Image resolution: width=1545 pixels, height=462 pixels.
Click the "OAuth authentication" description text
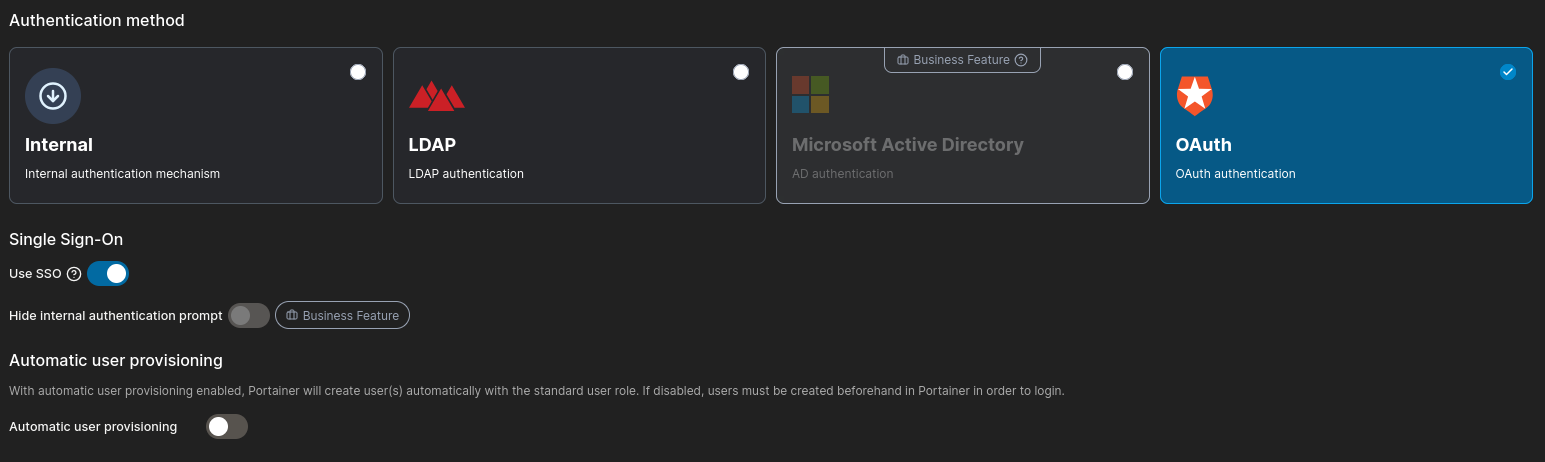pos(1235,174)
